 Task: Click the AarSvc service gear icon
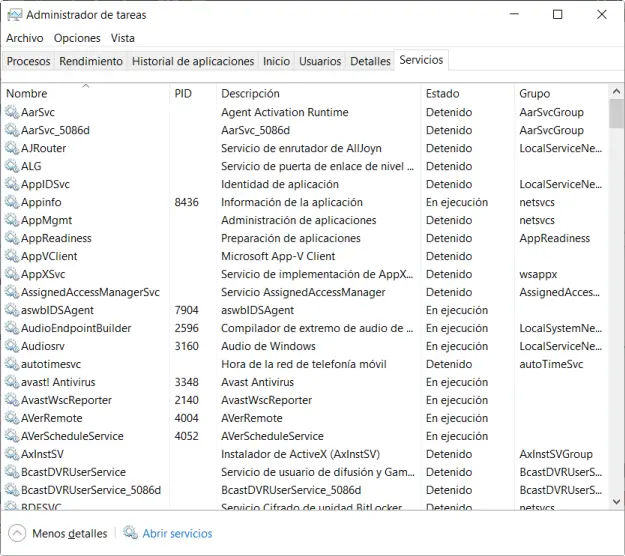[12, 112]
